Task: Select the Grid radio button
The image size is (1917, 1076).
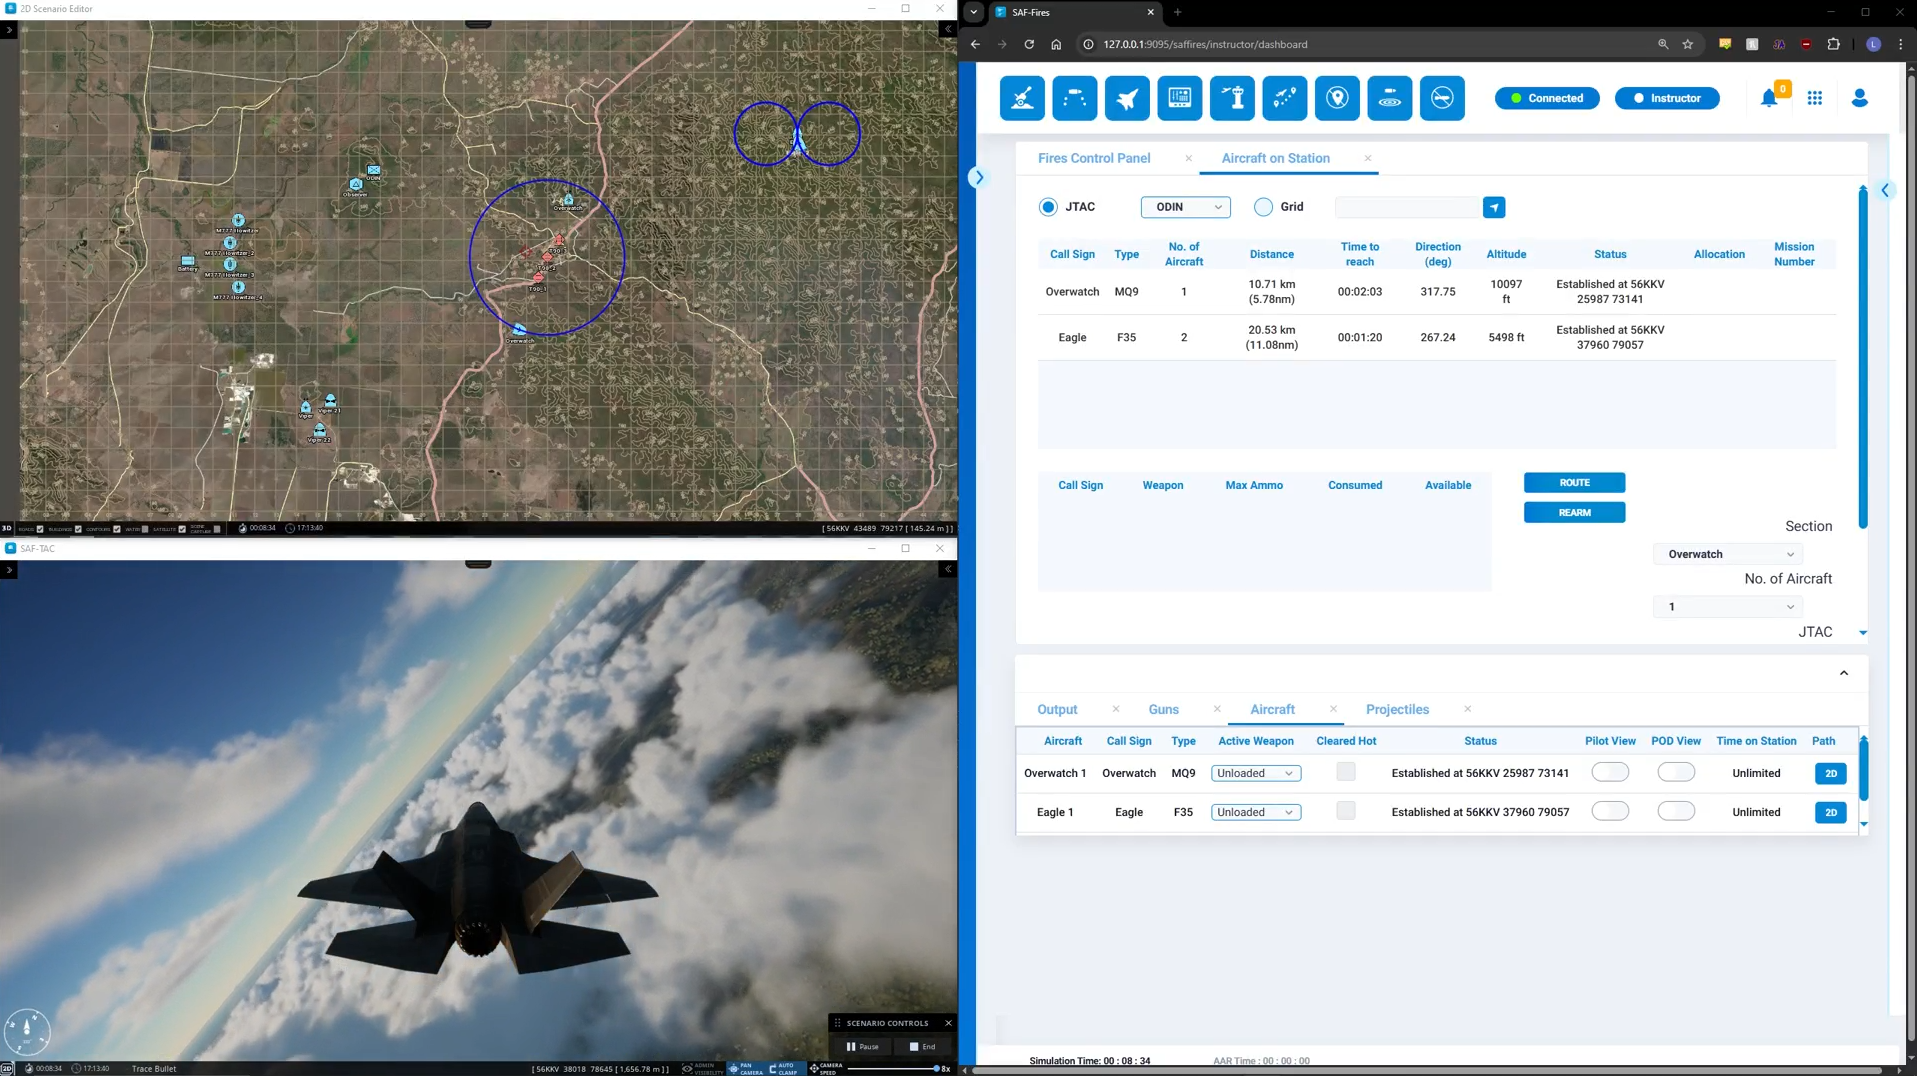Action: coord(1263,207)
